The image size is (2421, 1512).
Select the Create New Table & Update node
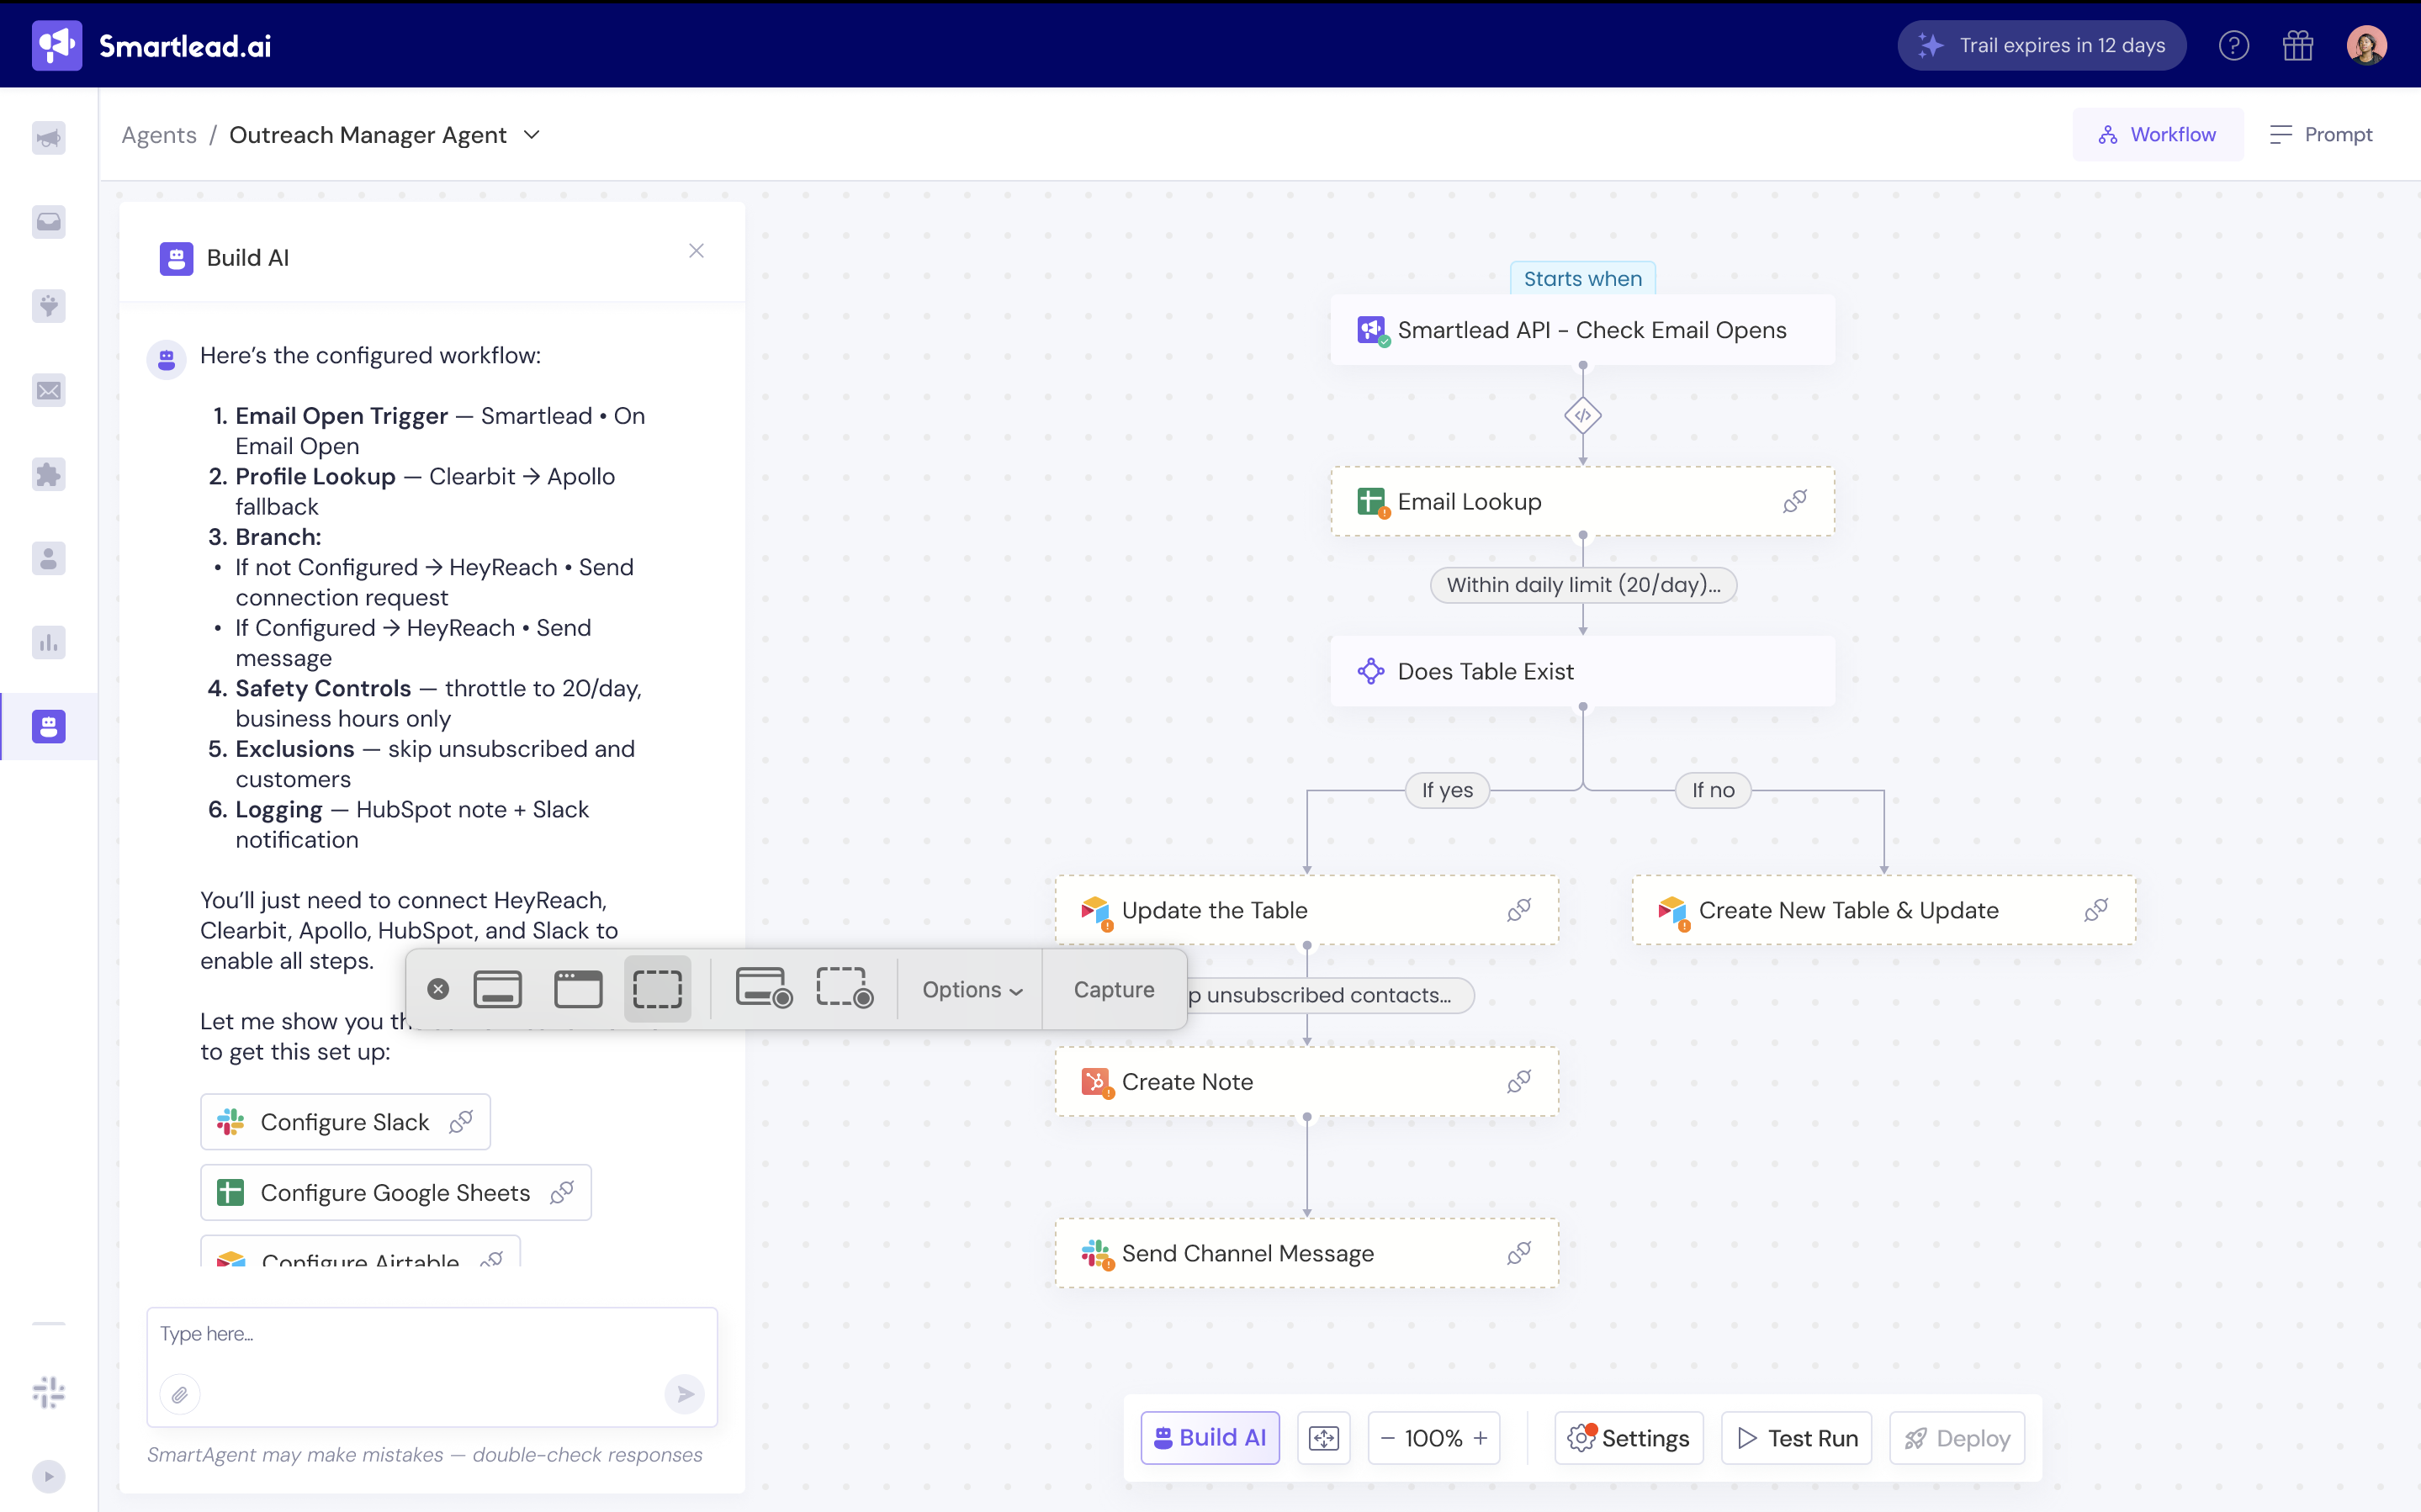[1884, 910]
